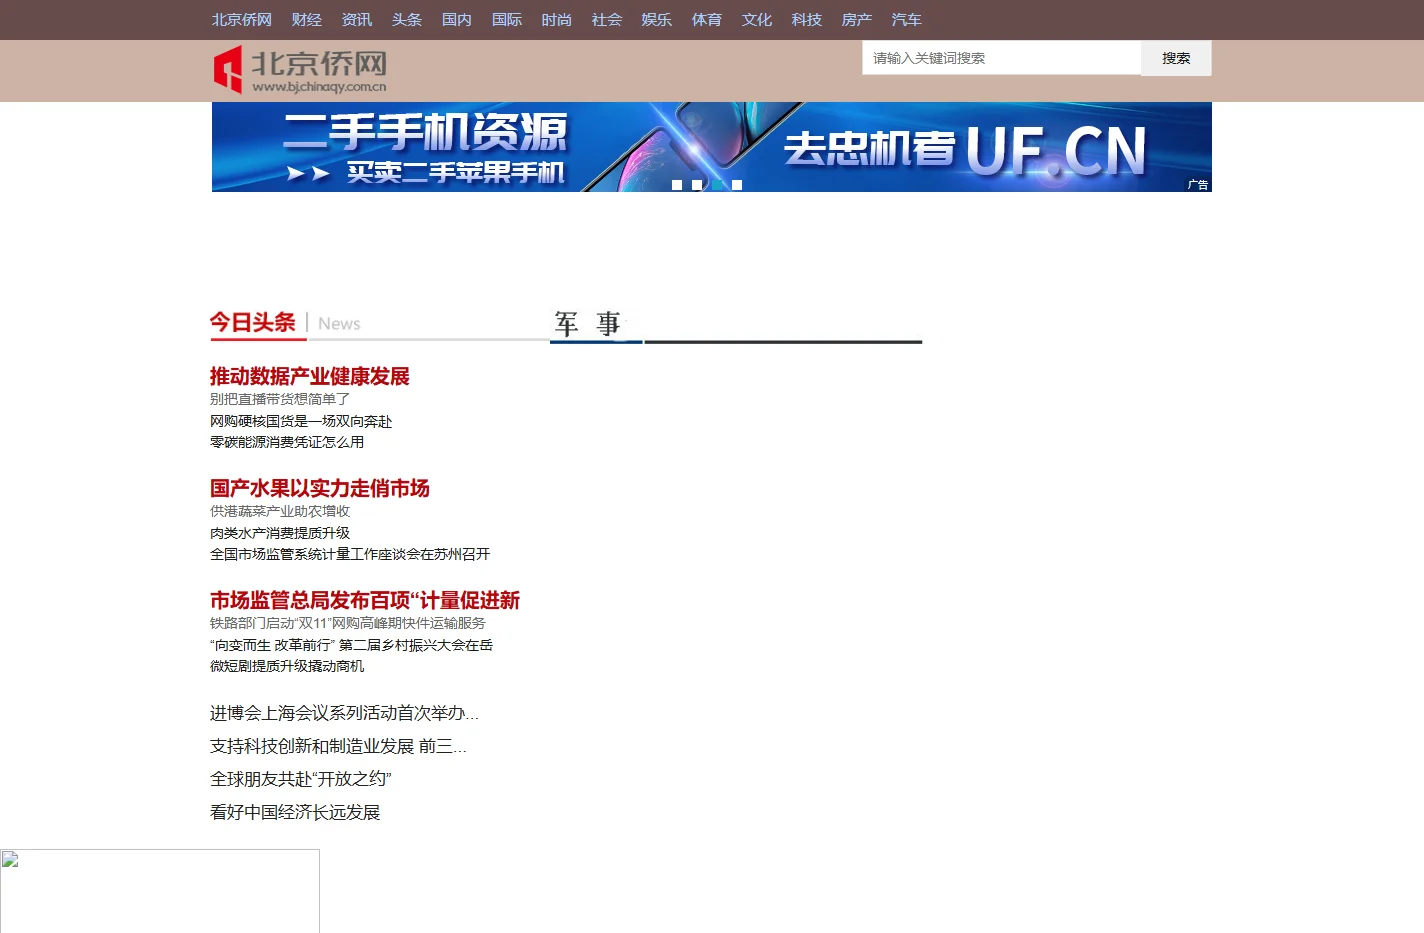Click the 广告 label on the banner

(1198, 185)
